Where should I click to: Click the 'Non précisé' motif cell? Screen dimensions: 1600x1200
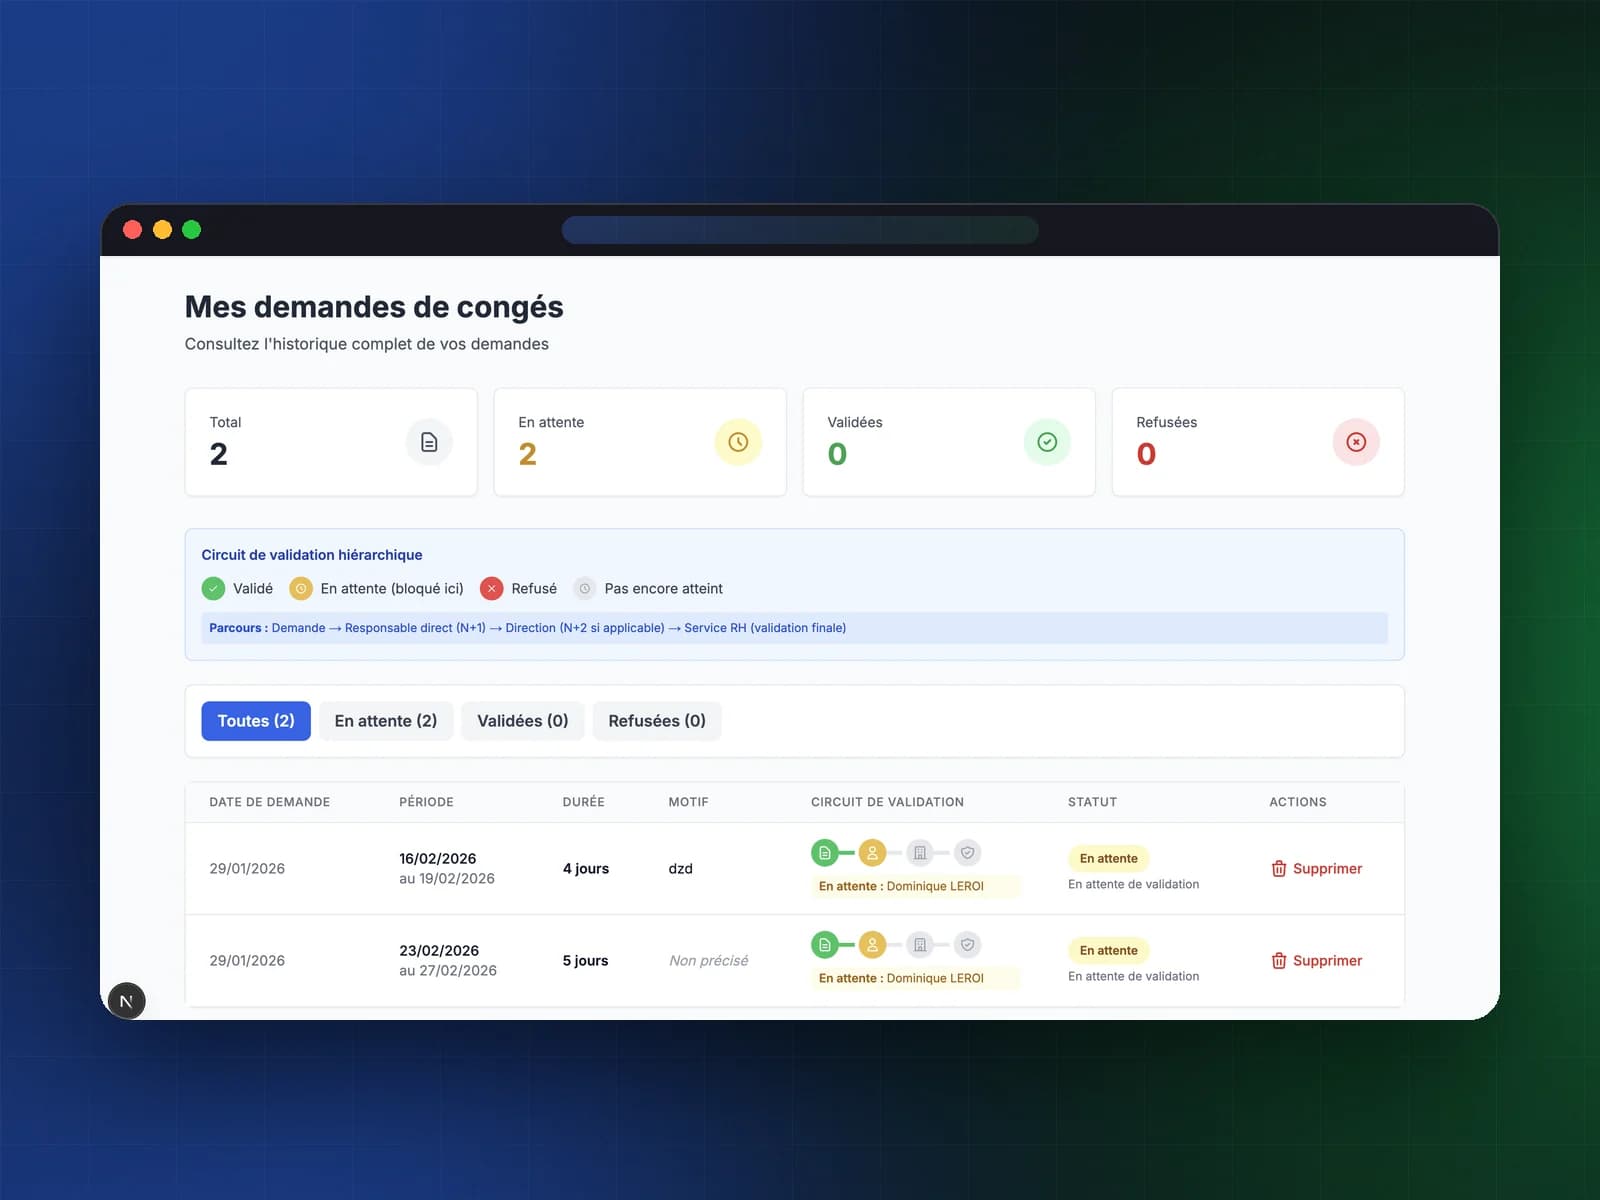(x=709, y=961)
